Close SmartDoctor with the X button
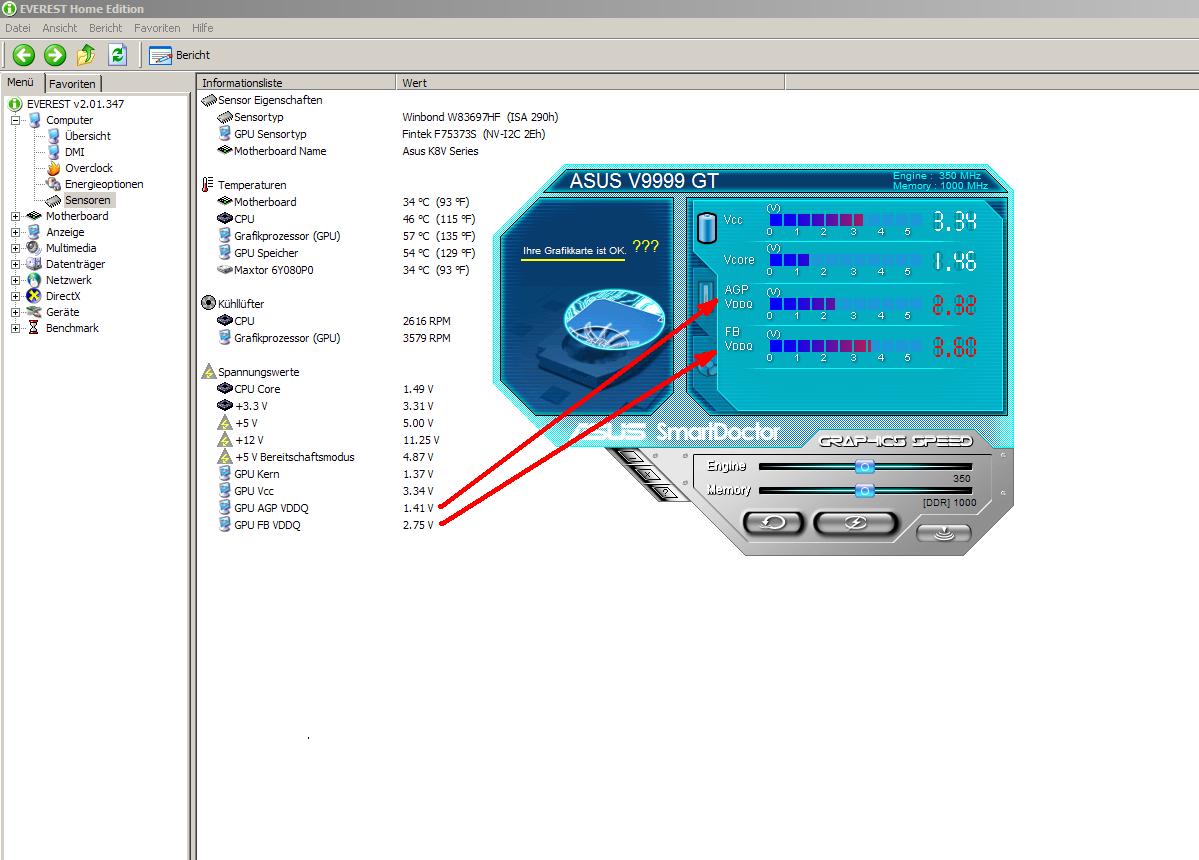 point(648,475)
